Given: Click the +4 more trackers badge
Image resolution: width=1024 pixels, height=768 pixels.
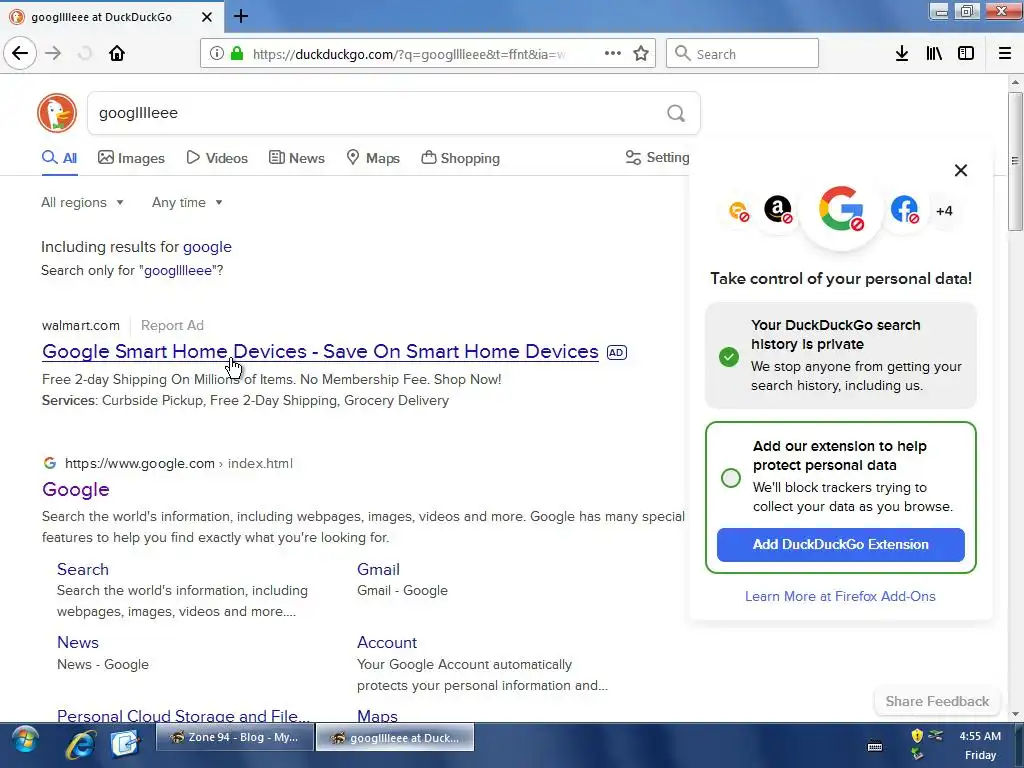Looking at the screenshot, I should coord(944,211).
